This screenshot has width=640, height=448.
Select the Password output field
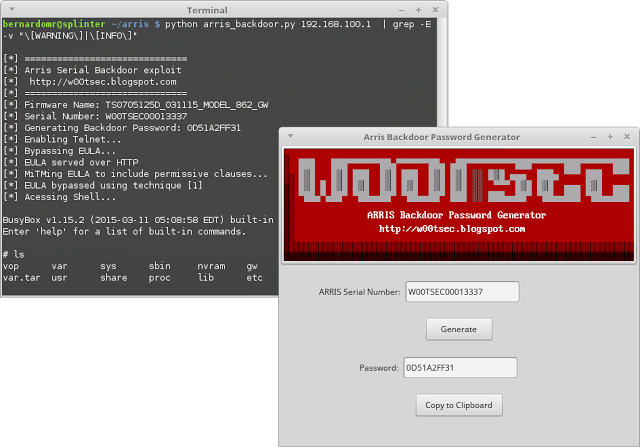click(460, 368)
